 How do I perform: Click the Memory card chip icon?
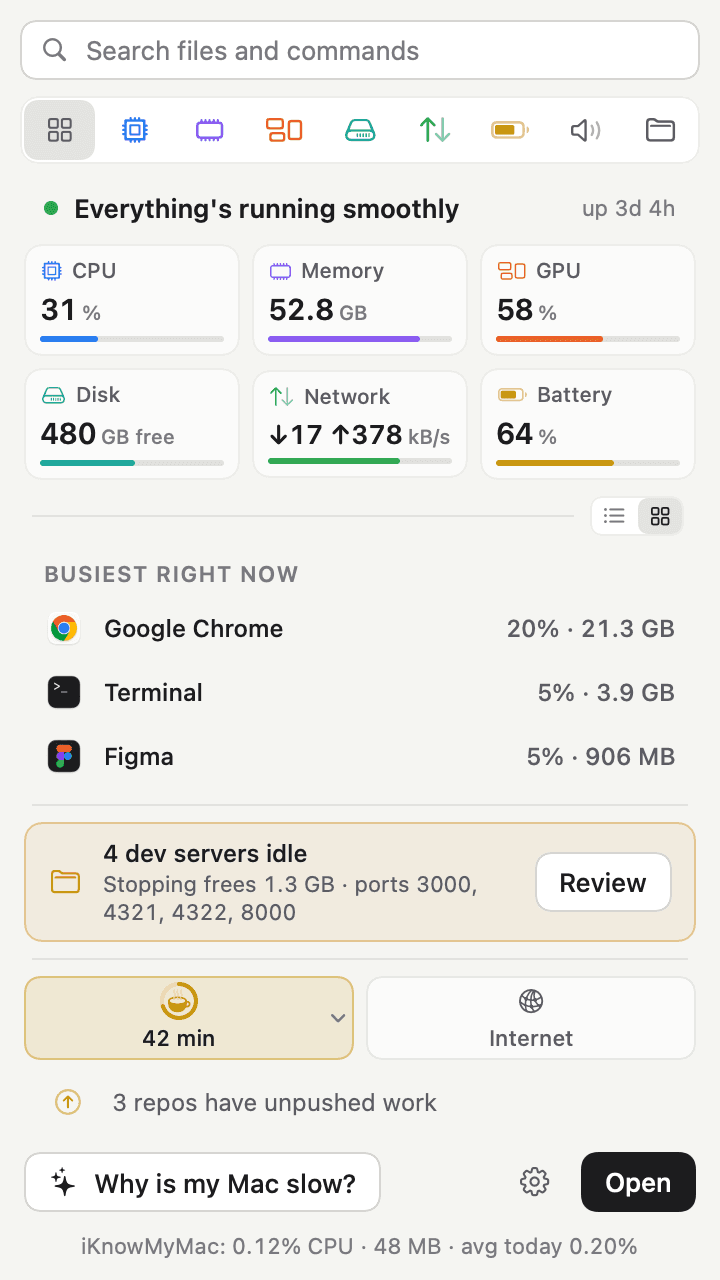[280, 271]
